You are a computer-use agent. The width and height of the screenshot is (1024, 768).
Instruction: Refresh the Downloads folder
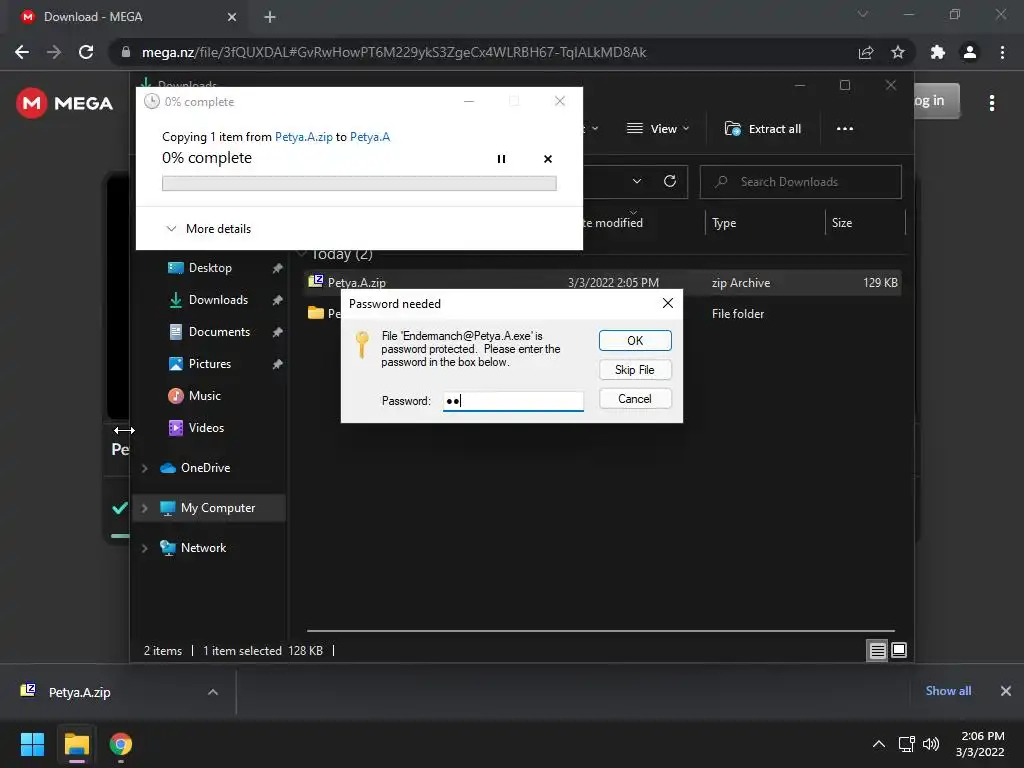[669, 181]
